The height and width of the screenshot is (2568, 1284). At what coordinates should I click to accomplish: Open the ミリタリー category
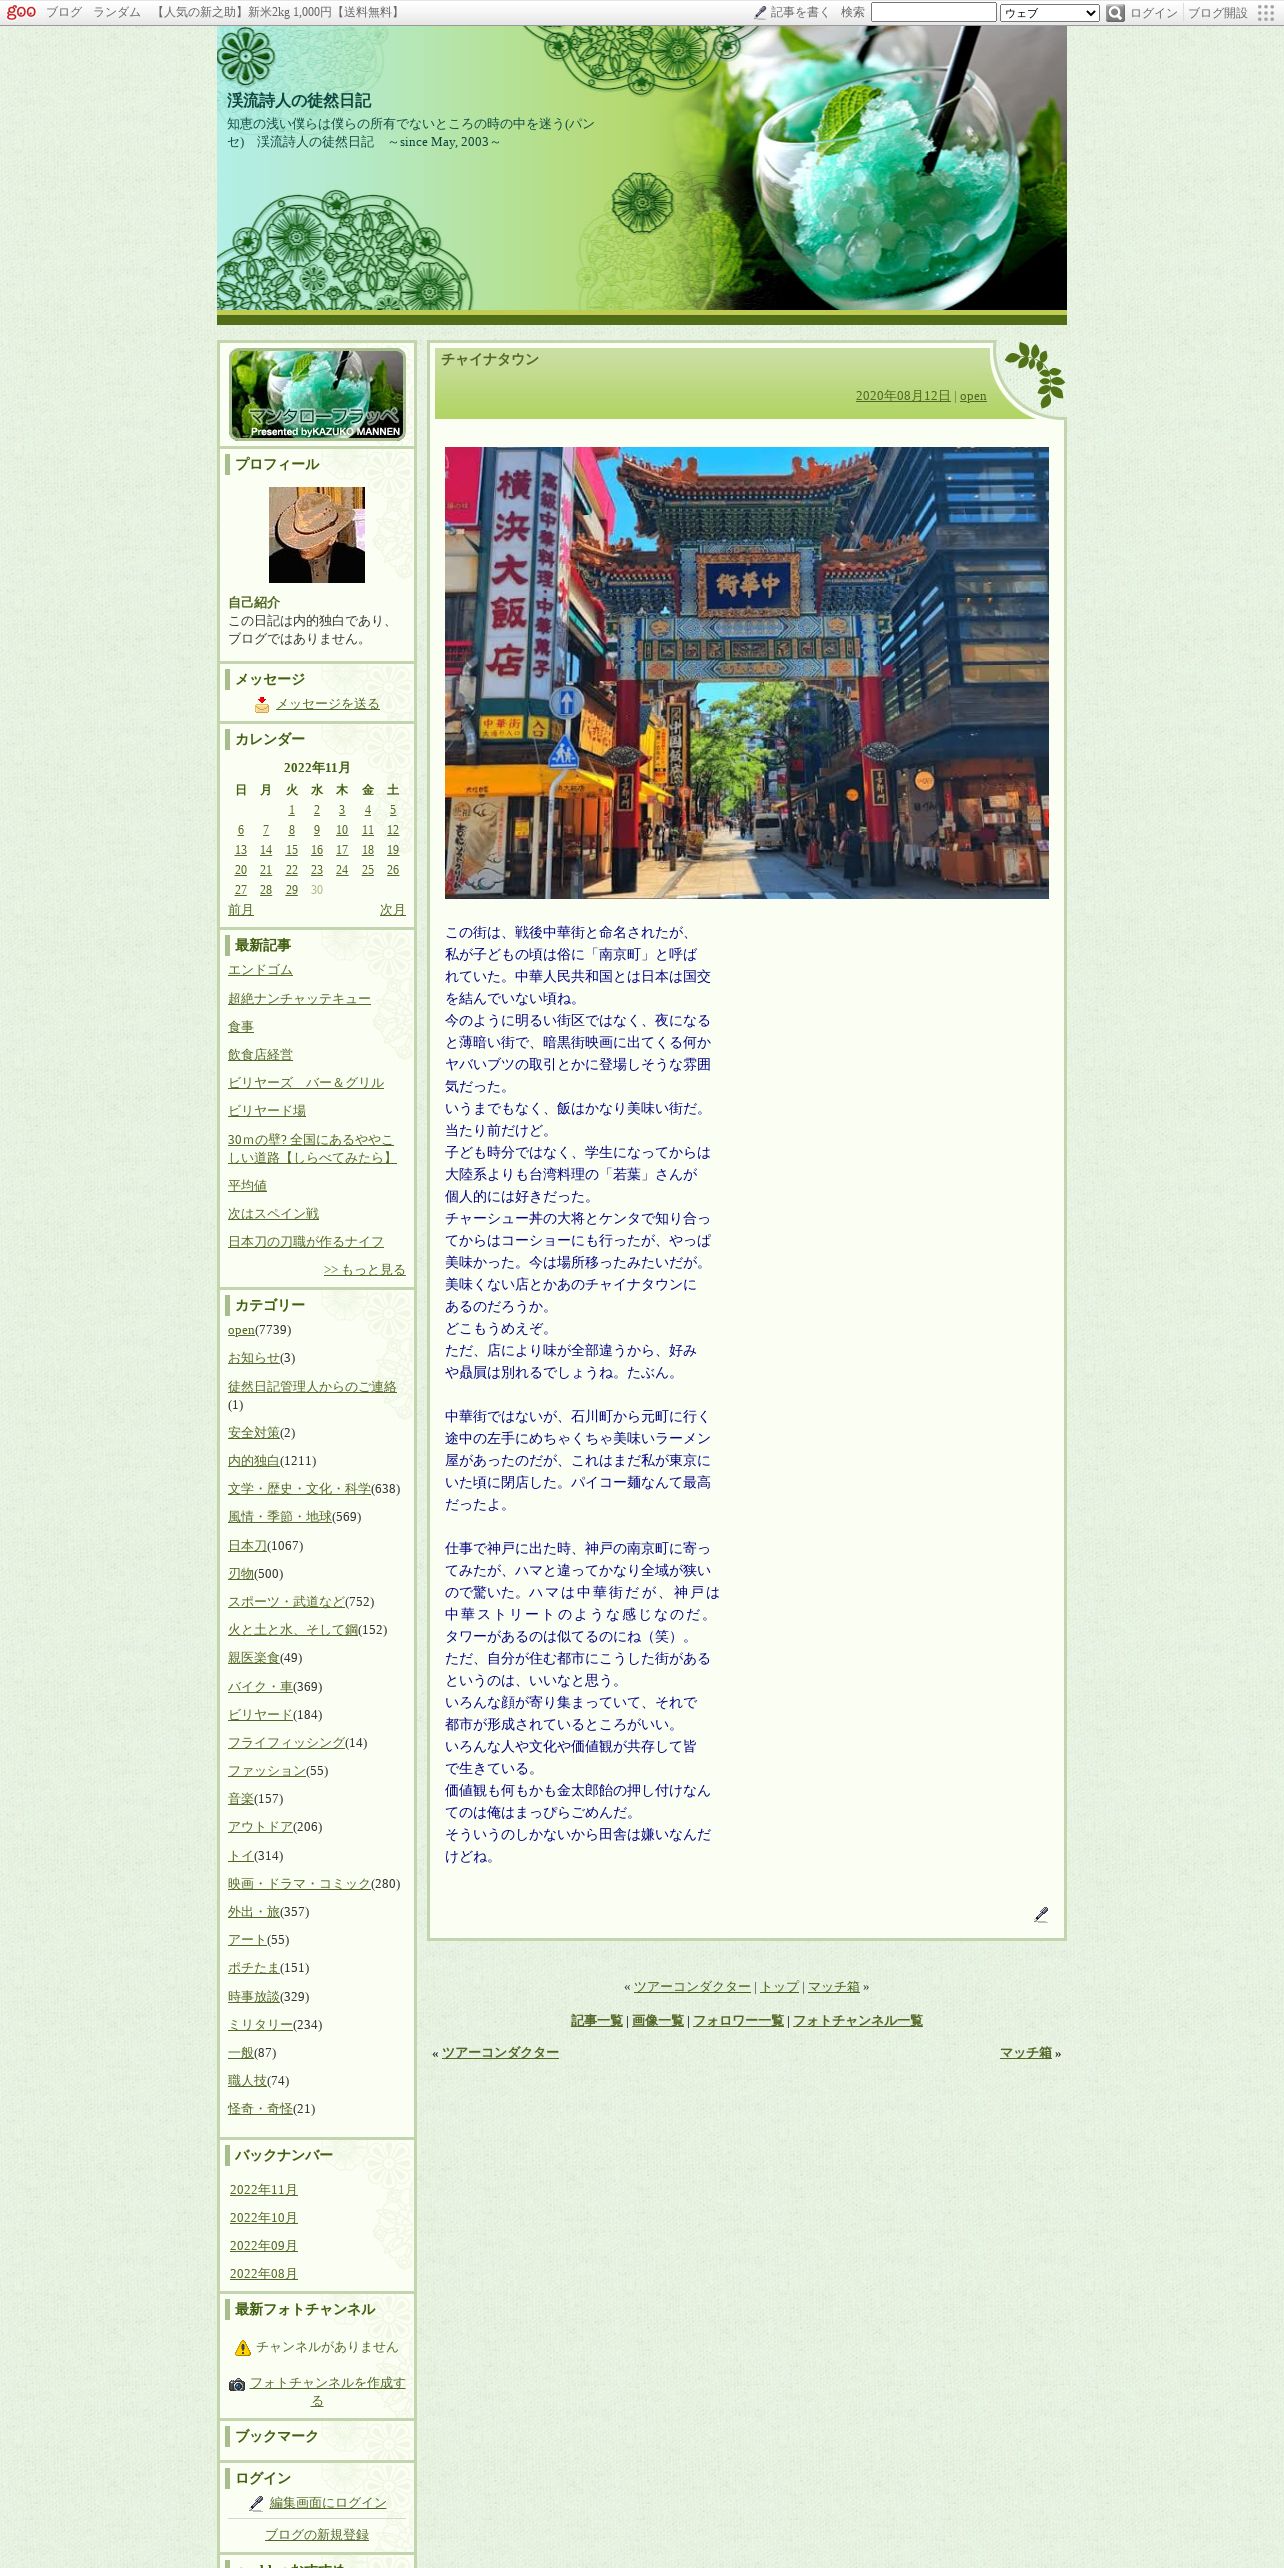click(x=260, y=2025)
